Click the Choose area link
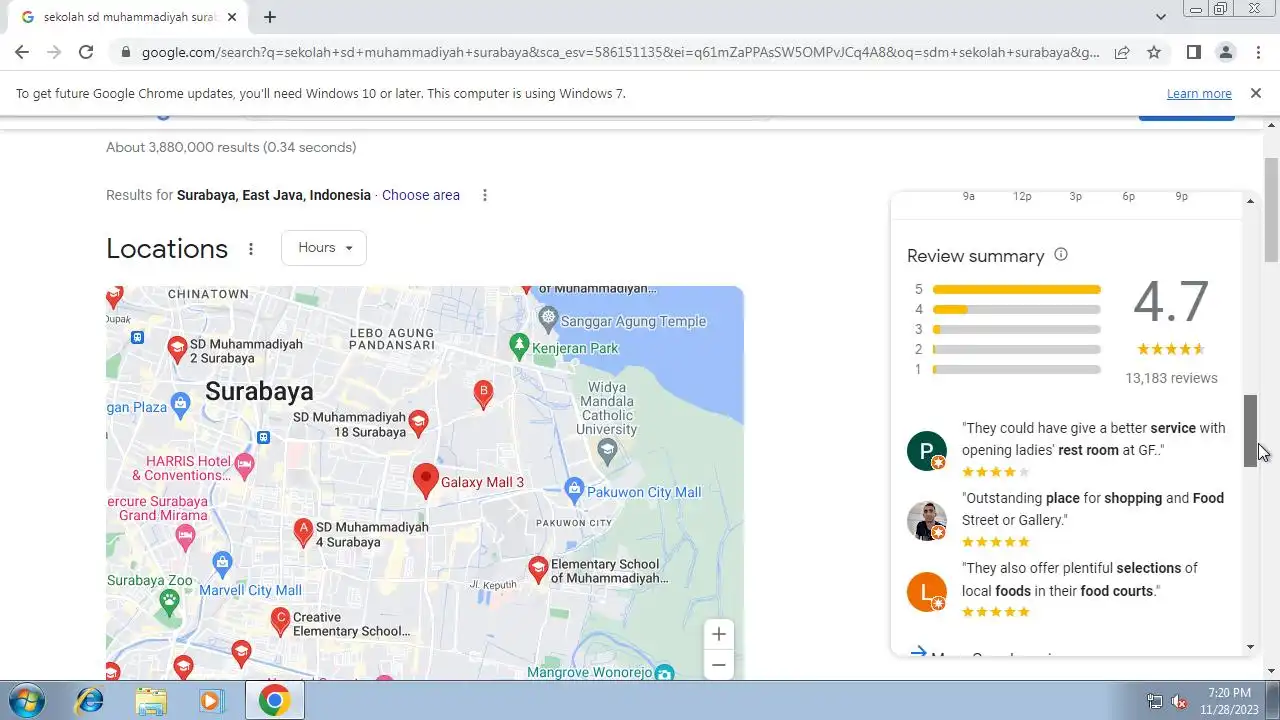 (421, 195)
